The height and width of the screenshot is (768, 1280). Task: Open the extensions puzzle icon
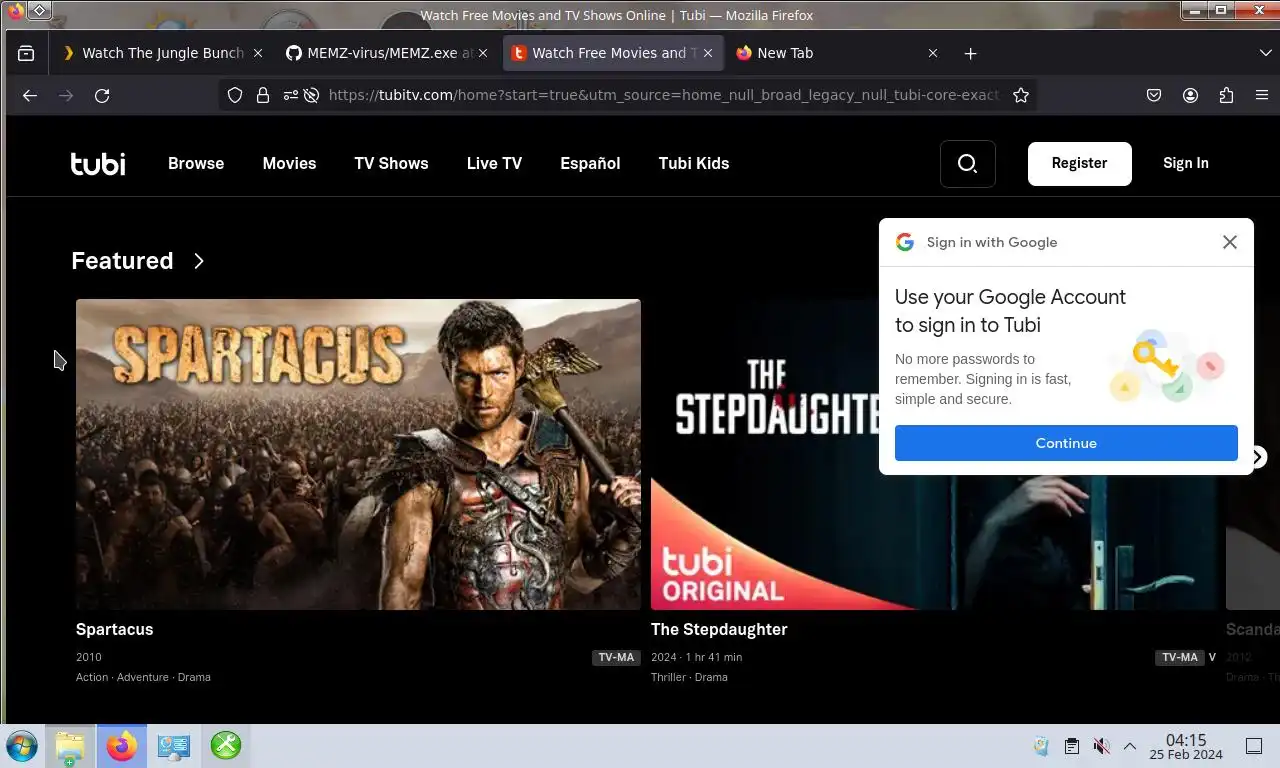coord(1226,95)
